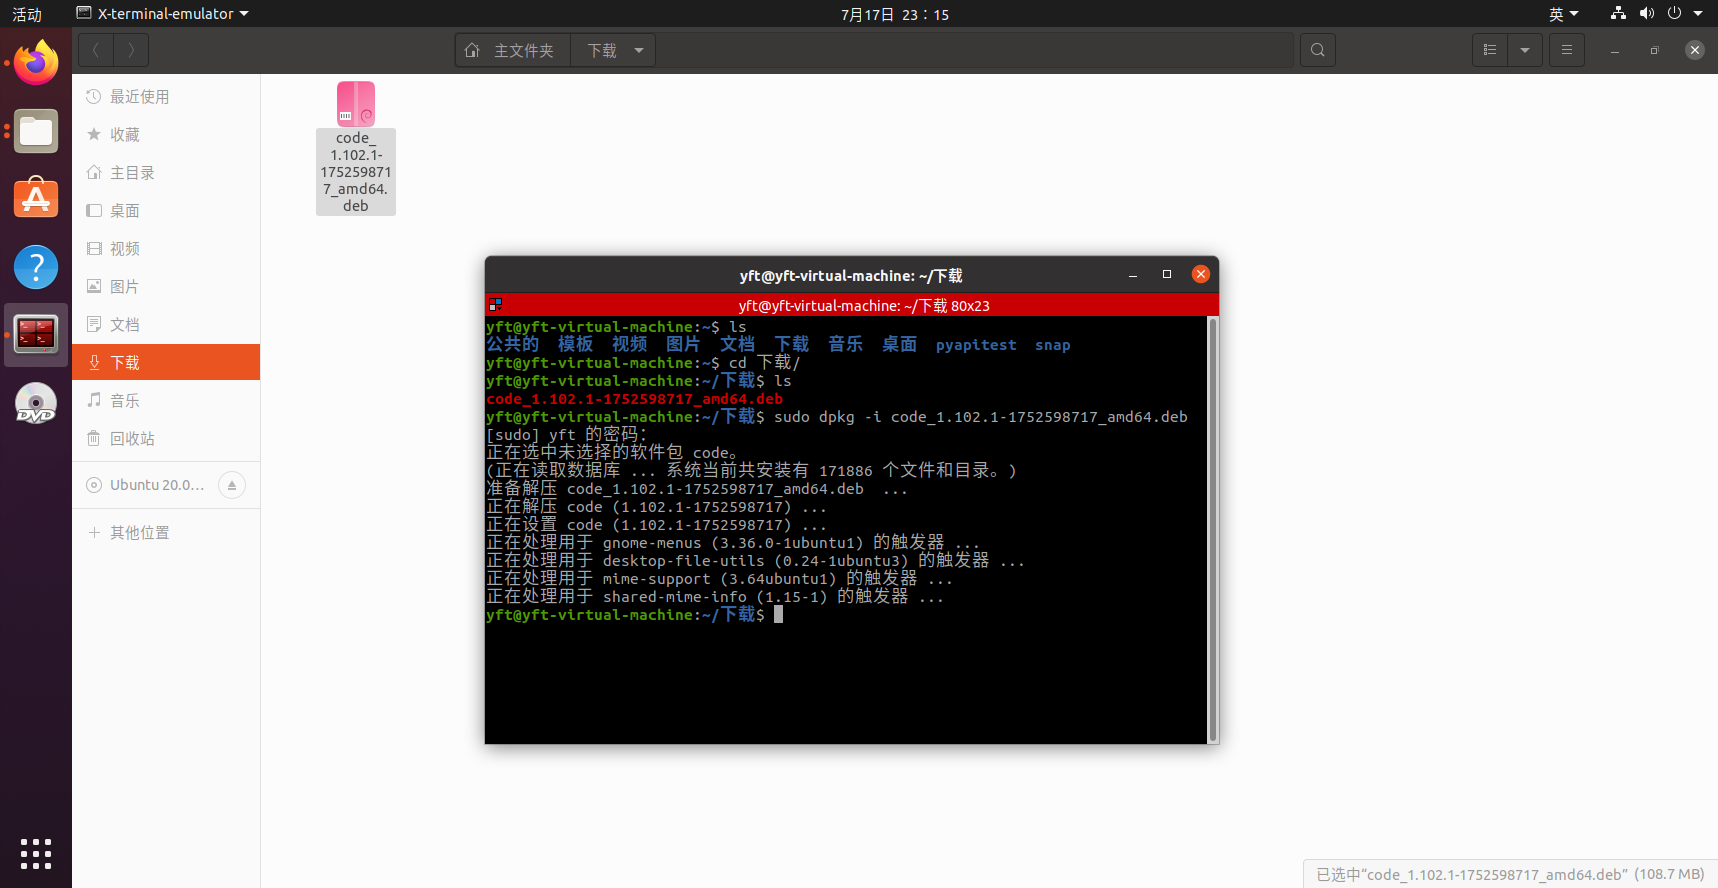The width and height of the screenshot is (1718, 888).
Task: Open X-terminal-emulator app menu
Action: tap(163, 14)
